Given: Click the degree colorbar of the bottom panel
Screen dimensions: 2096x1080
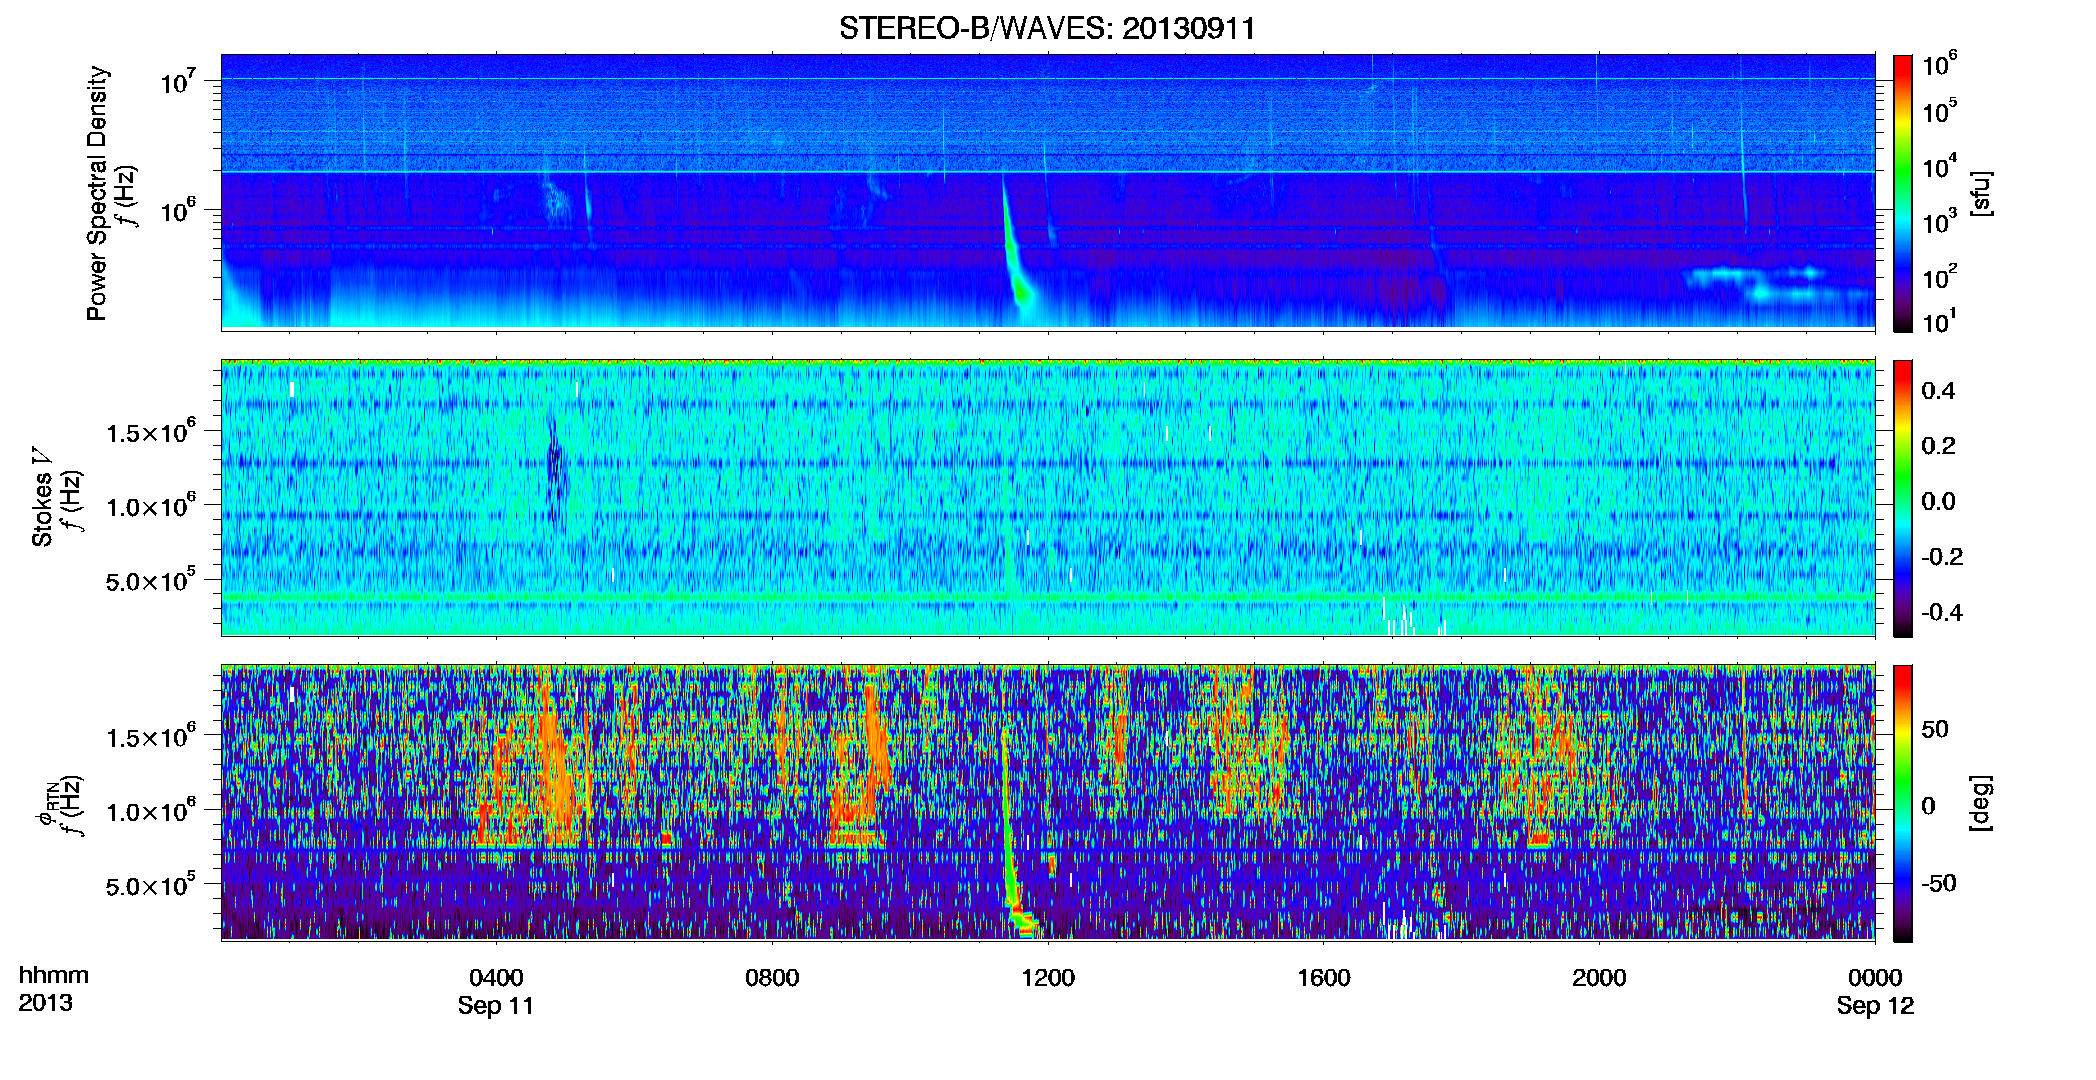Looking at the screenshot, I should pyautogui.click(x=1902, y=803).
